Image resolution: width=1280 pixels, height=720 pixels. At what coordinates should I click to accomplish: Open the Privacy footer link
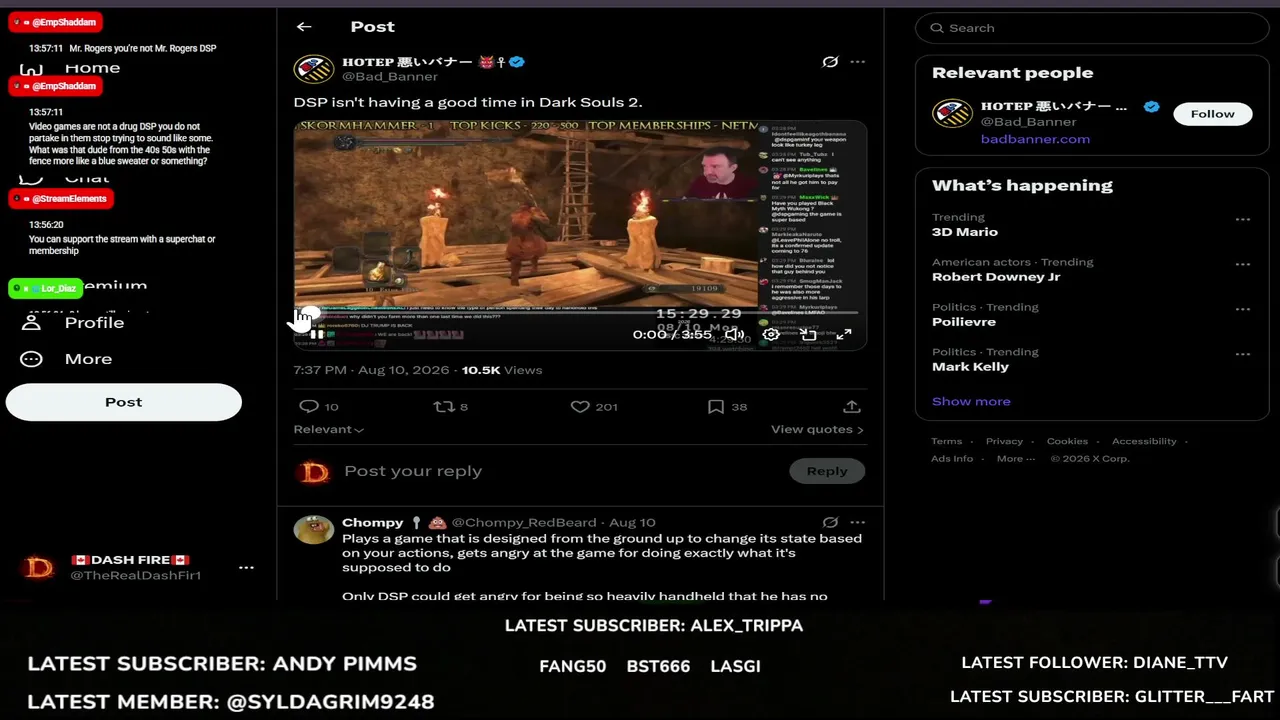(1004, 441)
